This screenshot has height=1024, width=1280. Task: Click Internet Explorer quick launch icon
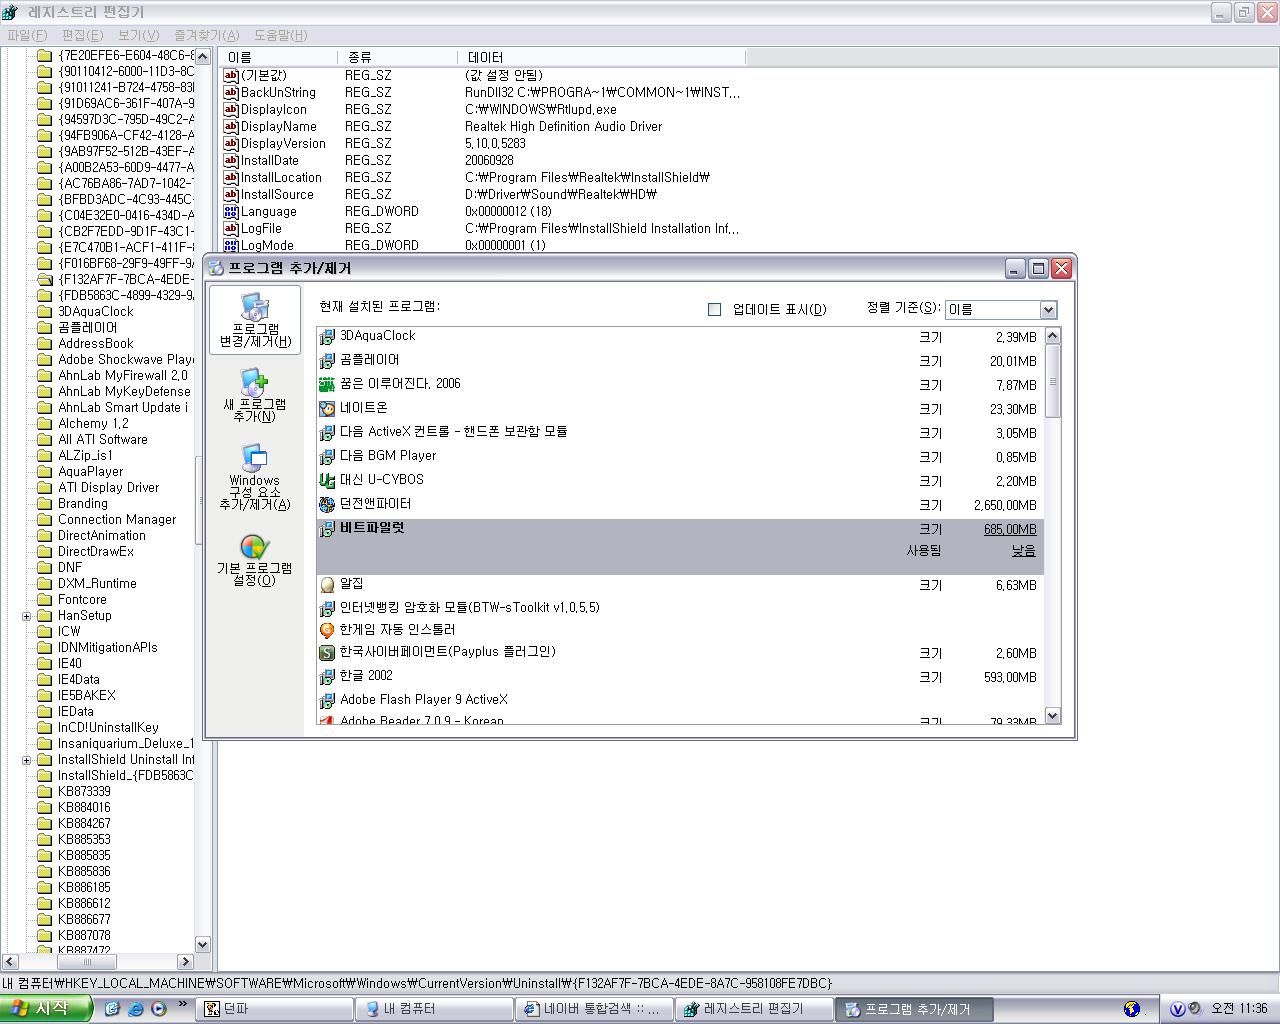click(x=136, y=1009)
